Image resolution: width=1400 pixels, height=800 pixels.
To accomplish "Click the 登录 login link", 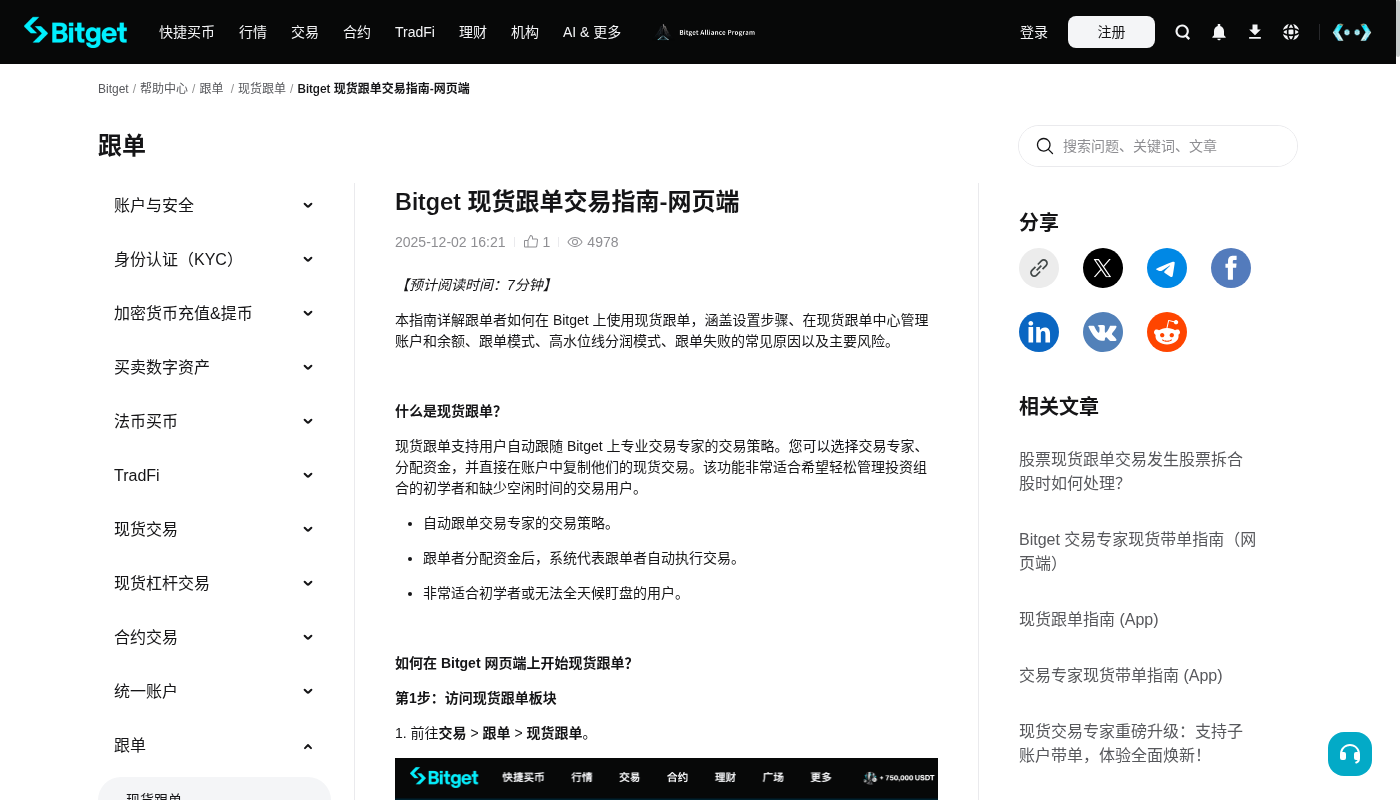I will tap(1034, 32).
